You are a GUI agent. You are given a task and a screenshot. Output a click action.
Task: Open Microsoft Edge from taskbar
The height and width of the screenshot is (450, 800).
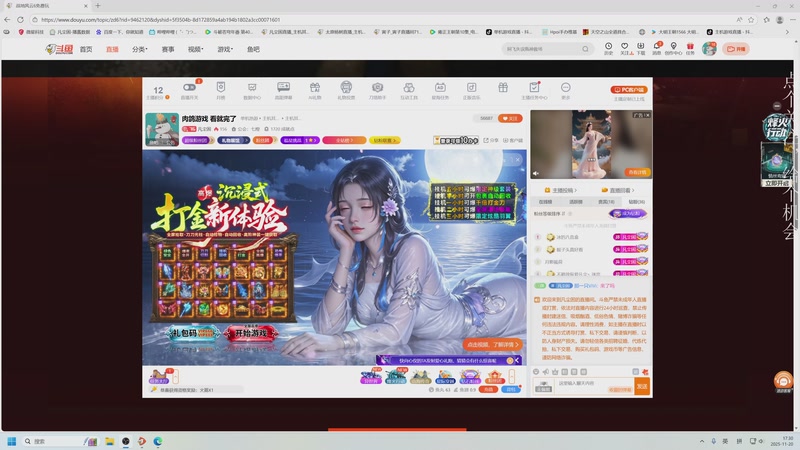pyautogui.click(x=158, y=441)
